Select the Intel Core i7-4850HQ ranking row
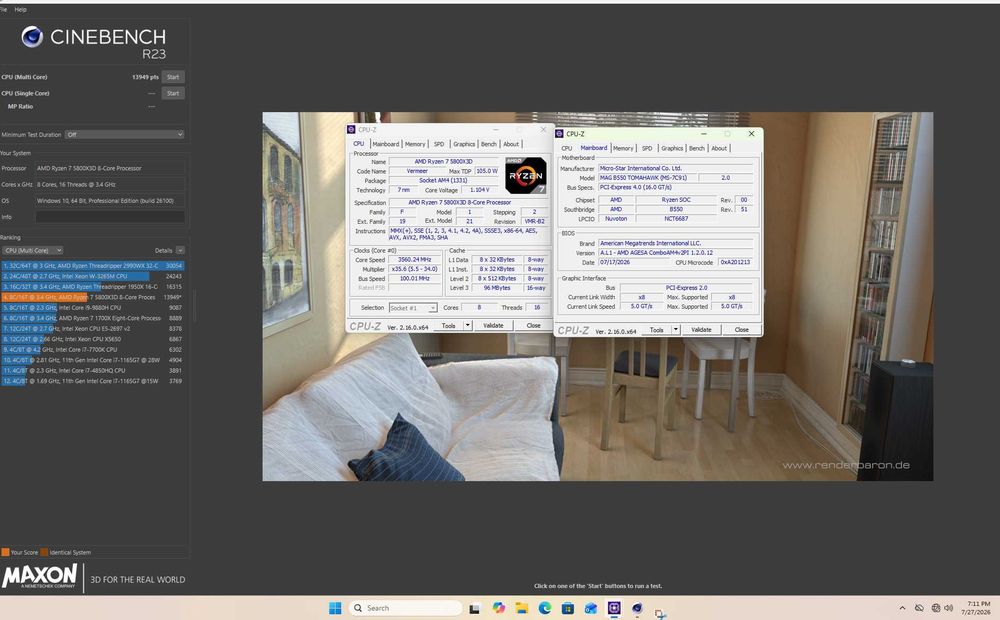The image size is (1000, 620). point(92,370)
